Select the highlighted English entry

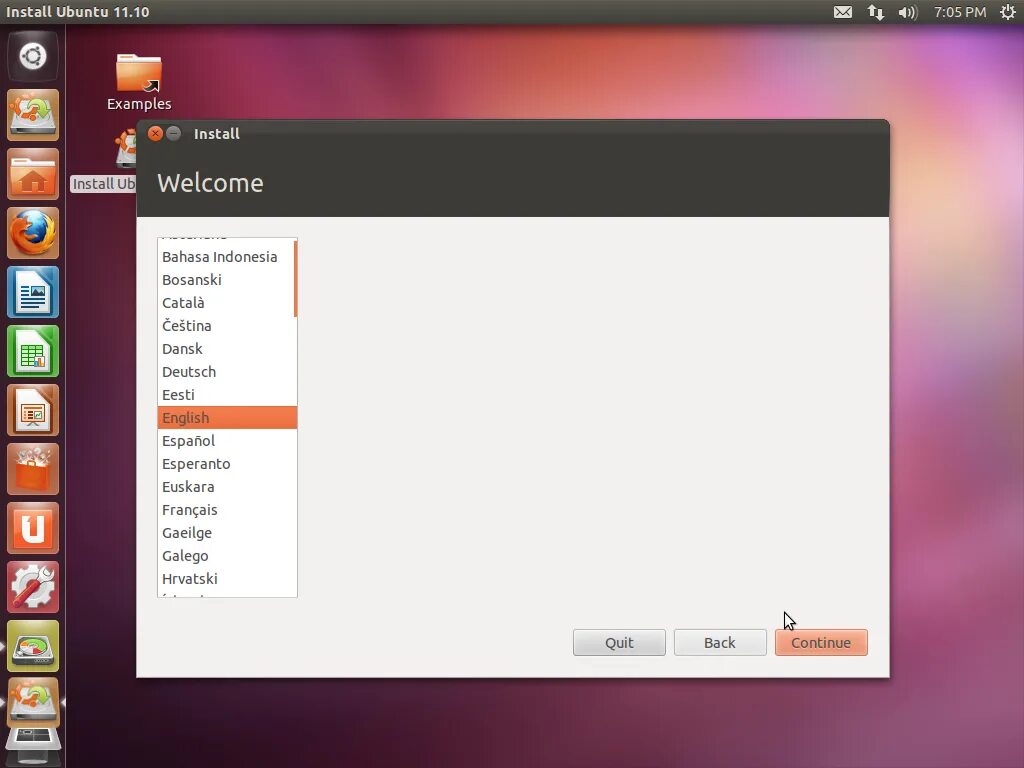(x=227, y=417)
